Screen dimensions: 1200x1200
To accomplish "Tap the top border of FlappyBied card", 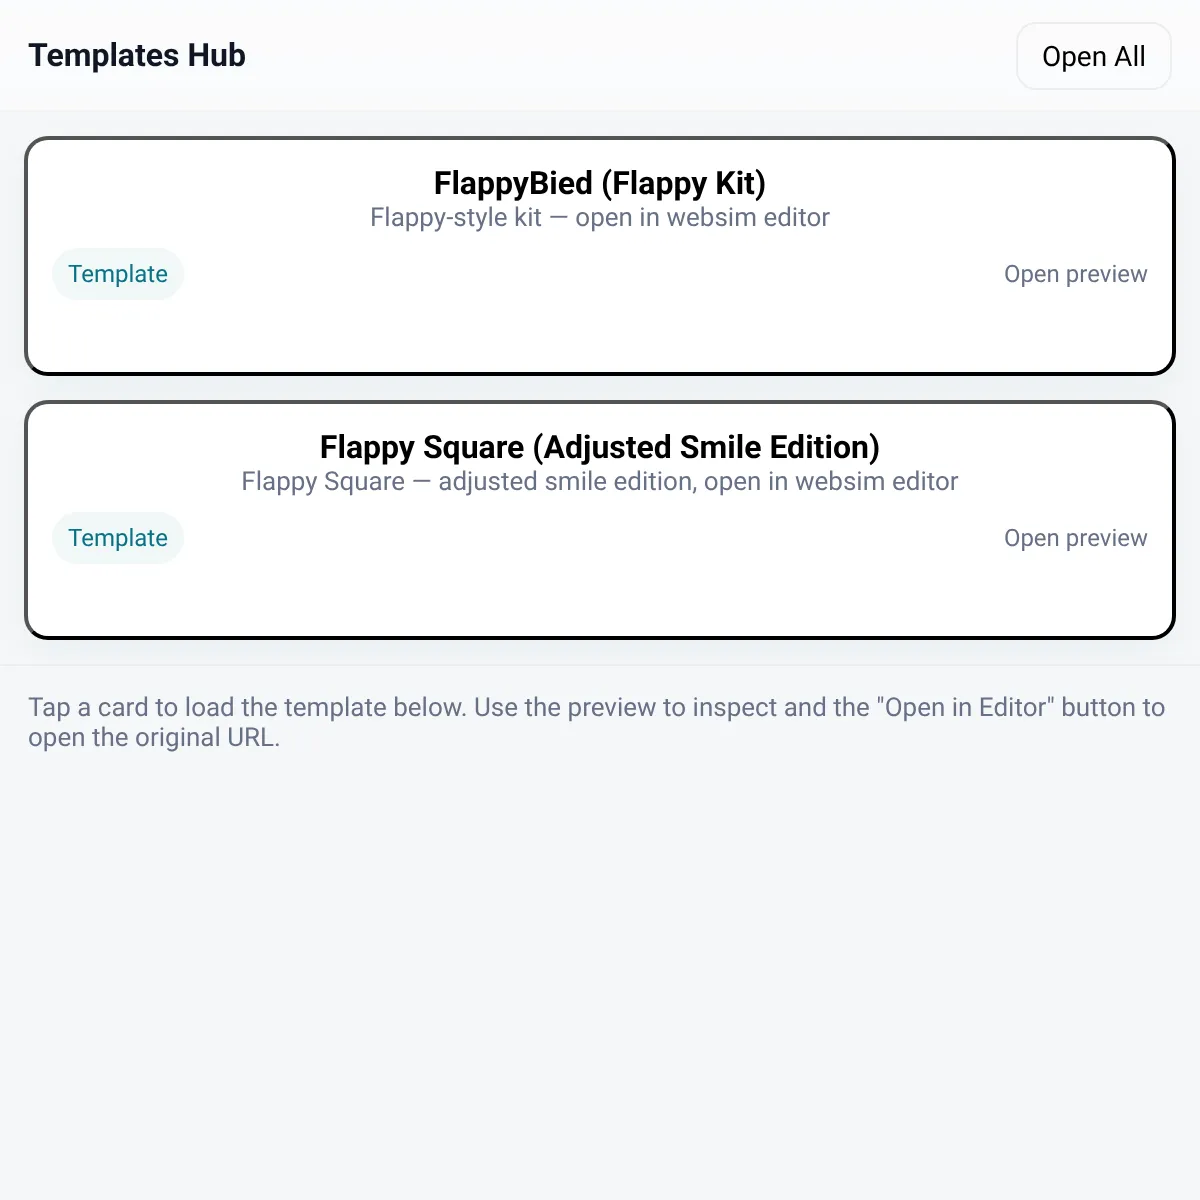I will [600, 139].
